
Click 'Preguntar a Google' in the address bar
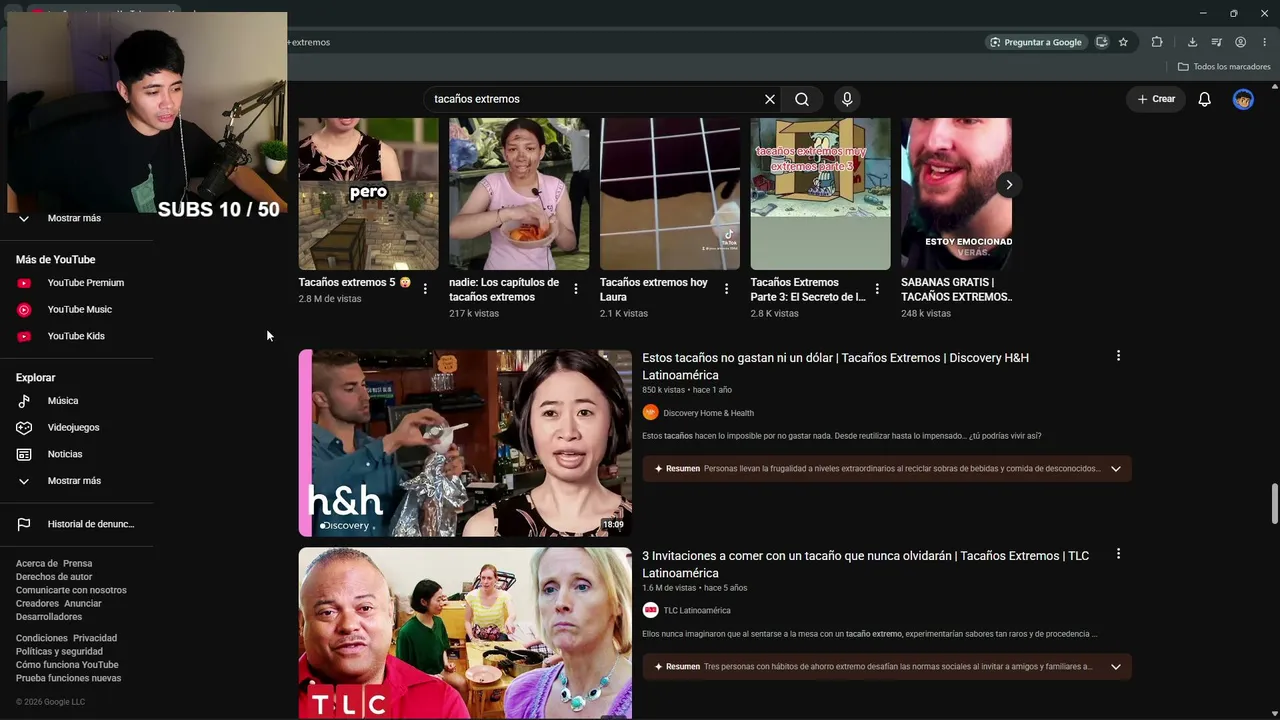[x=1035, y=42]
